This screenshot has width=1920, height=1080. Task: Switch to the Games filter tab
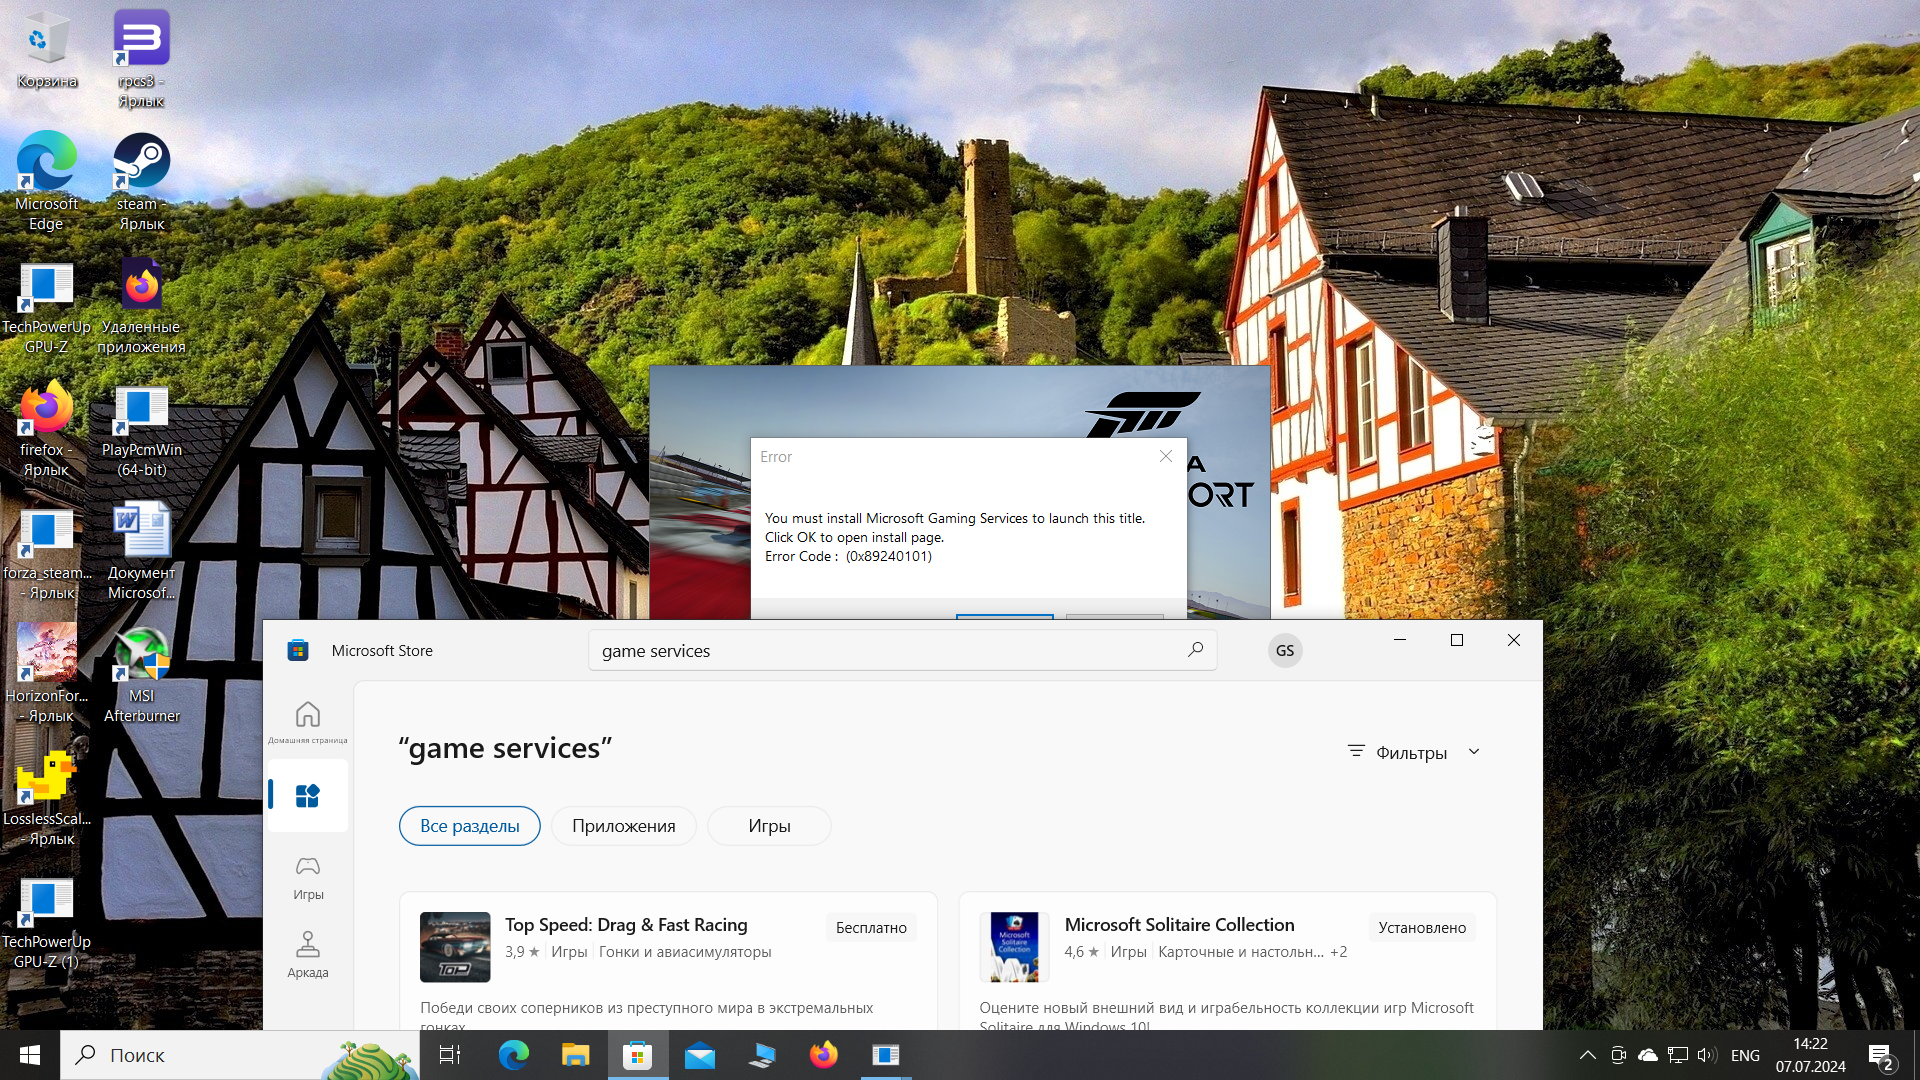[768, 826]
